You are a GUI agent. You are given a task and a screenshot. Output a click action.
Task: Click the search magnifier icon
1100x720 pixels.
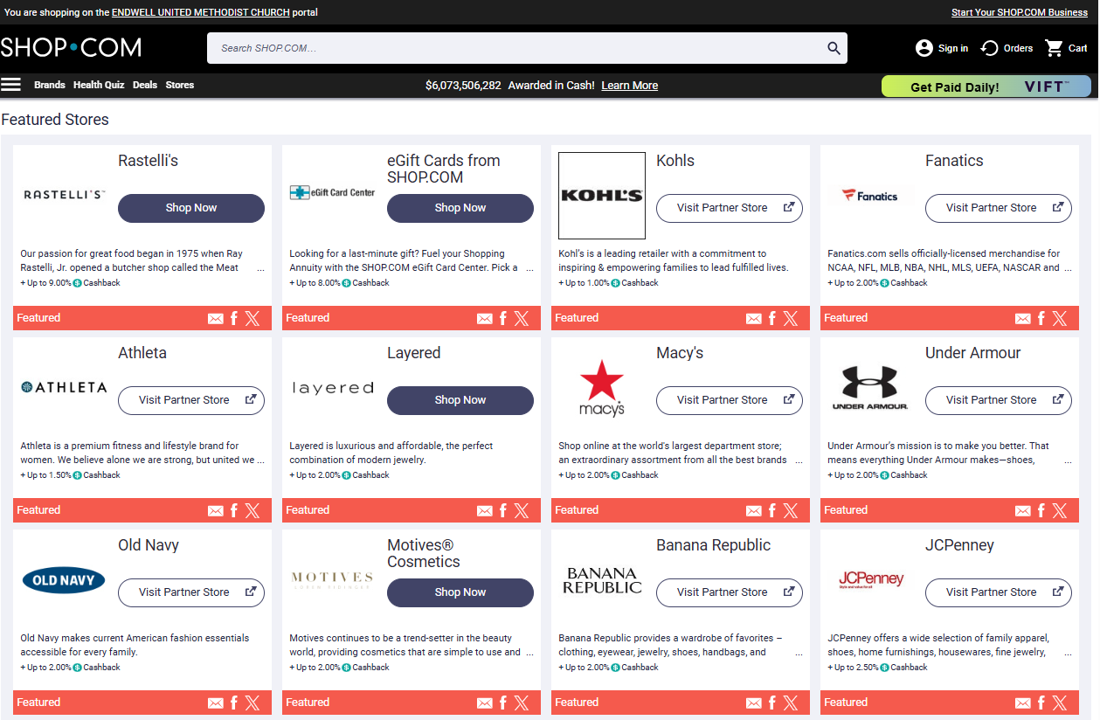pyautogui.click(x=833, y=48)
